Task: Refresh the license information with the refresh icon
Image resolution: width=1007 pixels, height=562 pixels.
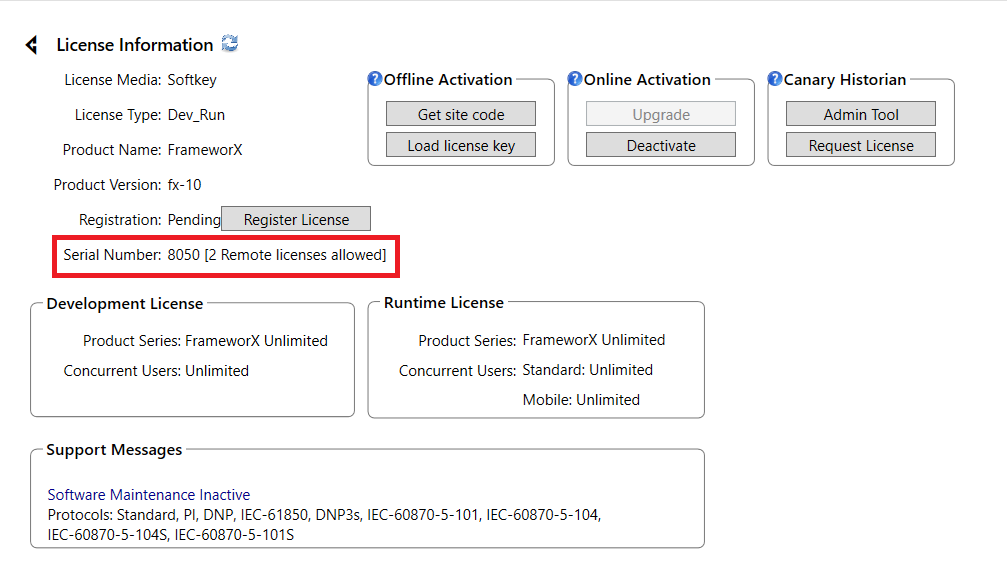Action: coord(230,44)
